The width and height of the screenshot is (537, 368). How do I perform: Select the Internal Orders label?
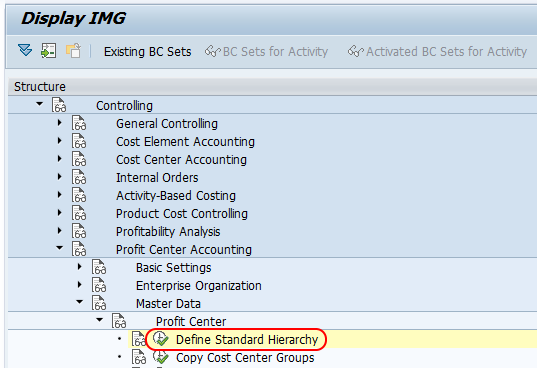157,178
